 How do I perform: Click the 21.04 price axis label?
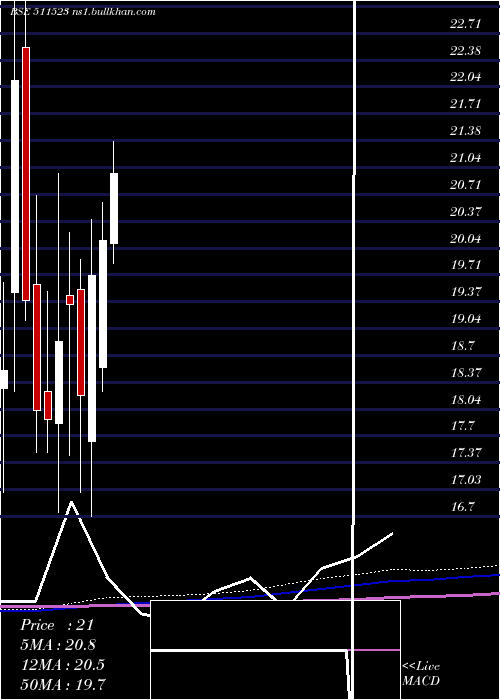pyautogui.click(x=466, y=158)
